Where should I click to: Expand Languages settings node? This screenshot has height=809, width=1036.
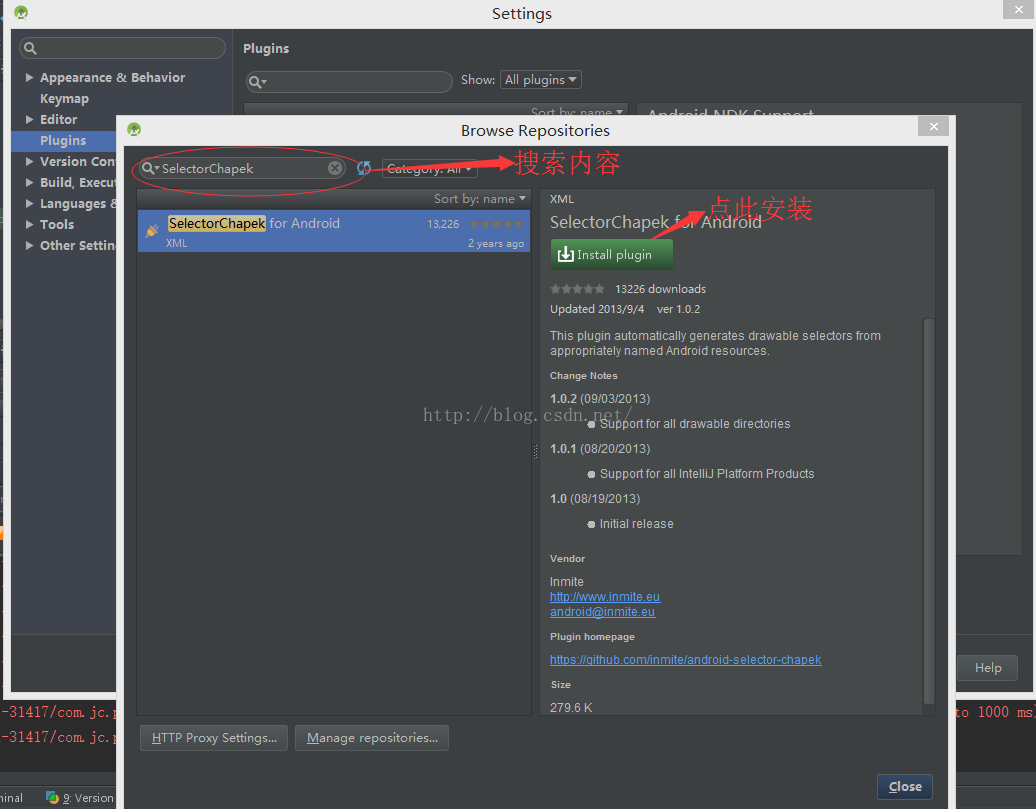(x=29, y=204)
